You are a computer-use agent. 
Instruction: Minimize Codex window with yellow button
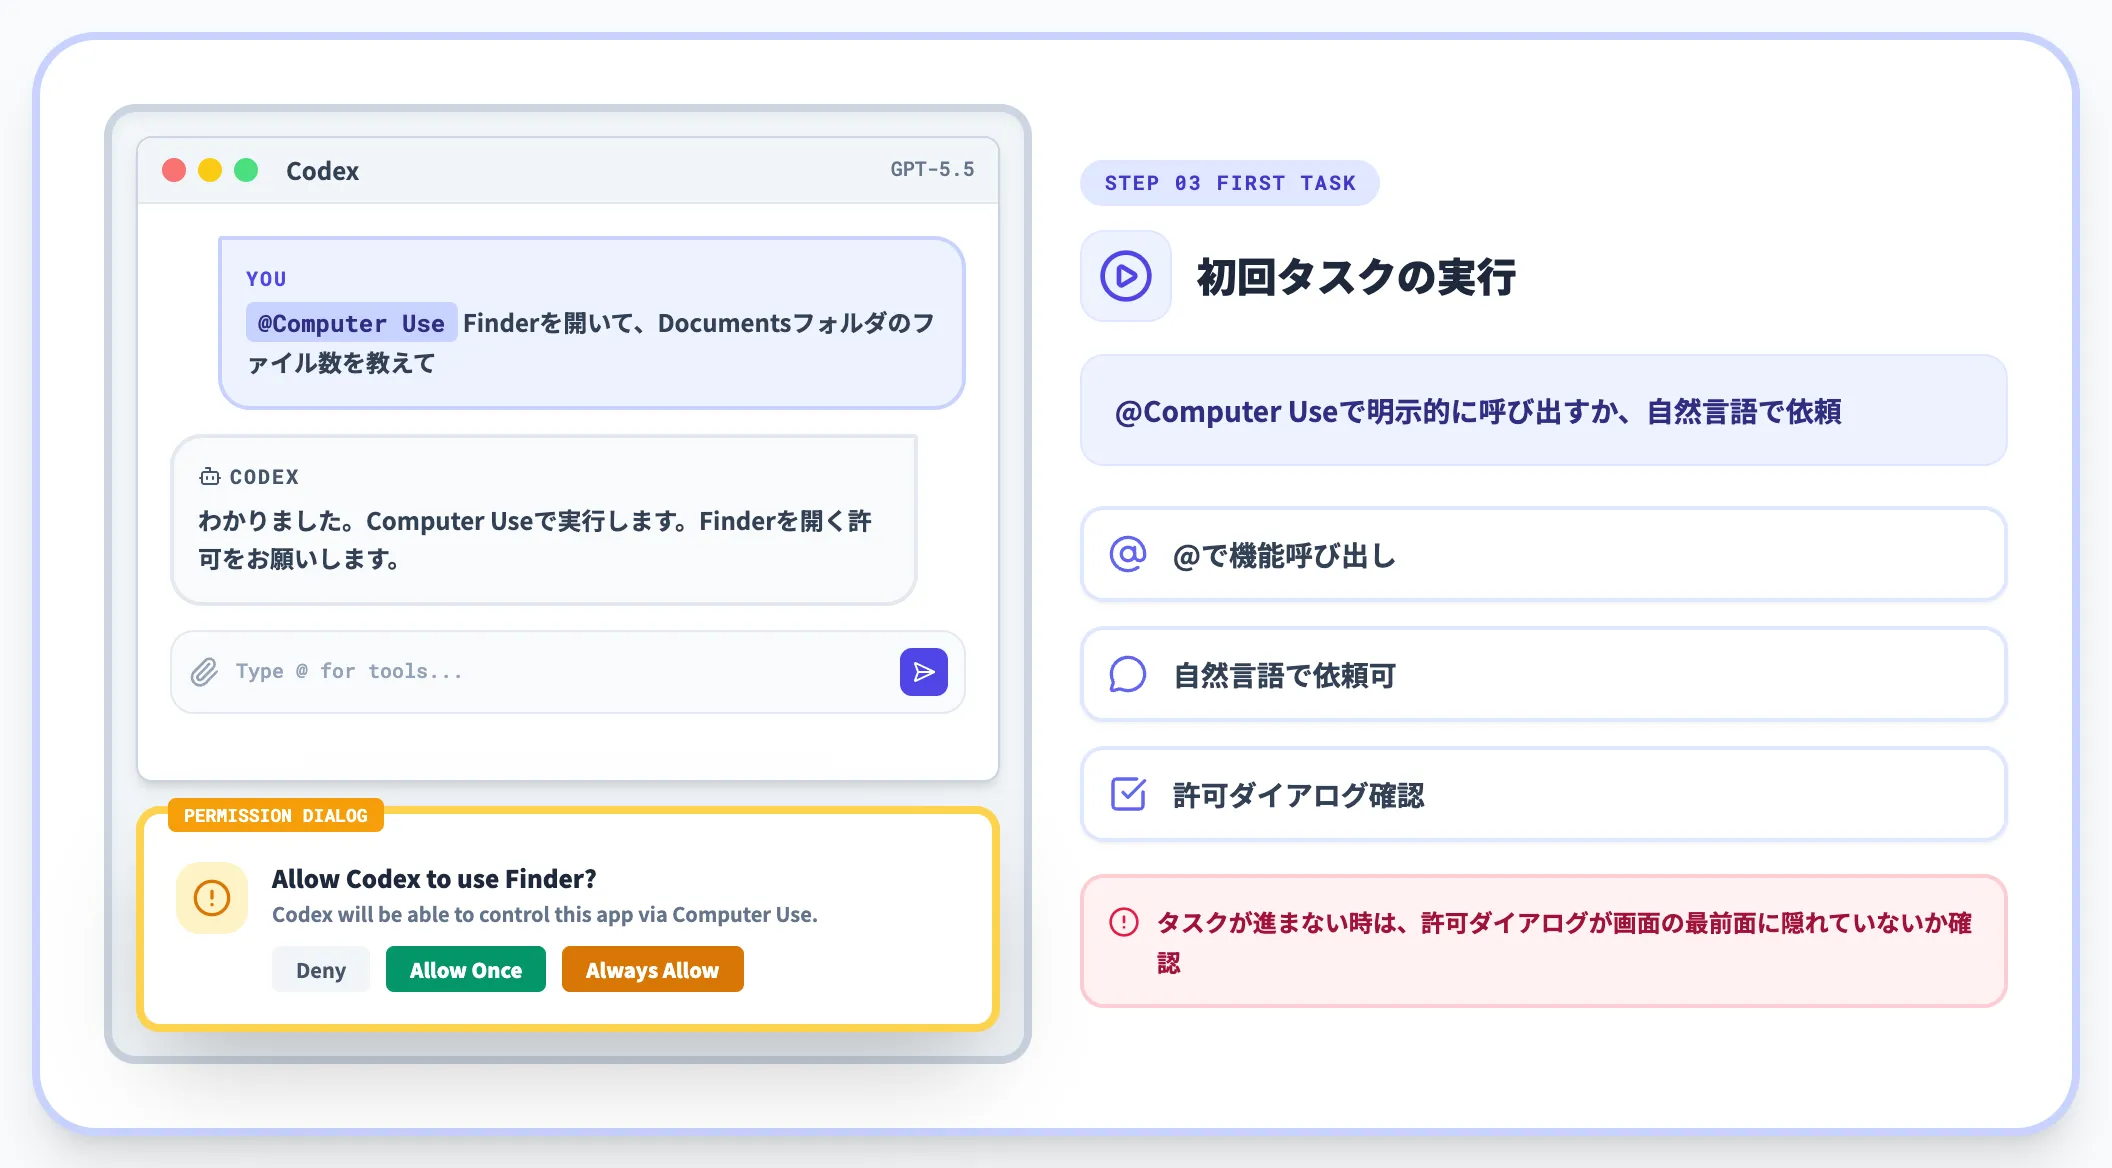click(210, 170)
